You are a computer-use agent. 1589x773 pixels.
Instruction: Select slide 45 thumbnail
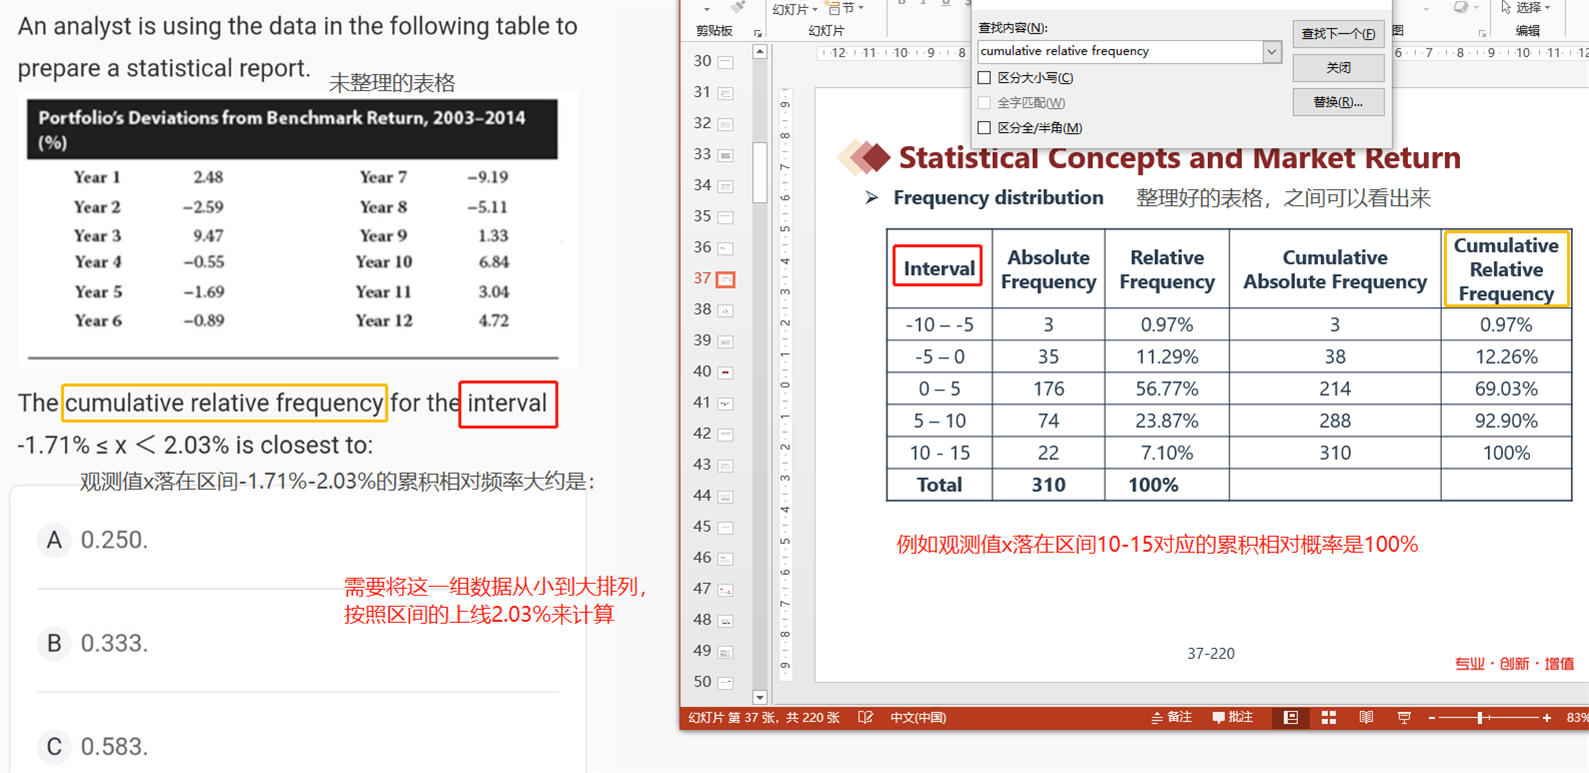click(726, 527)
